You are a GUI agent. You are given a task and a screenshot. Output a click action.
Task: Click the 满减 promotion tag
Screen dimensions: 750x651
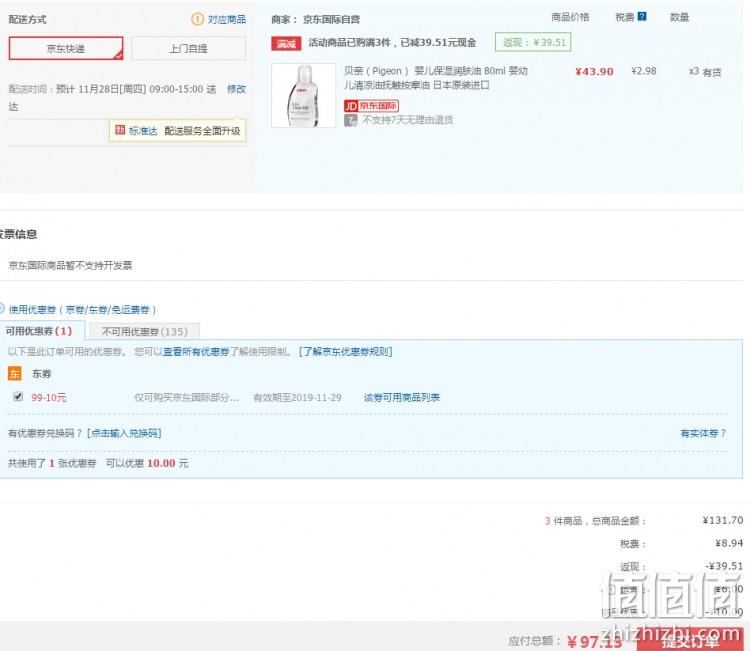pyautogui.click(x=286, y=44)
